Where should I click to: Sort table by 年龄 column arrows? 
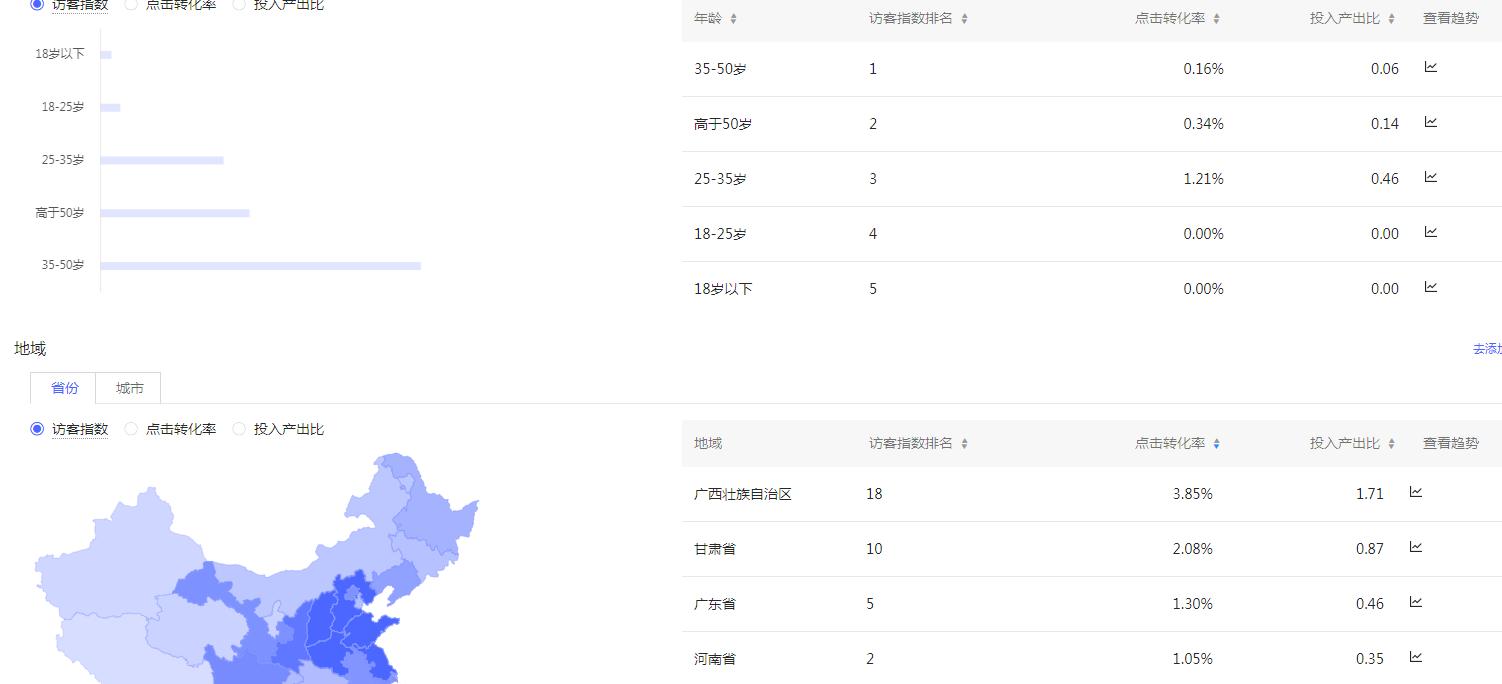pos(735,17)
